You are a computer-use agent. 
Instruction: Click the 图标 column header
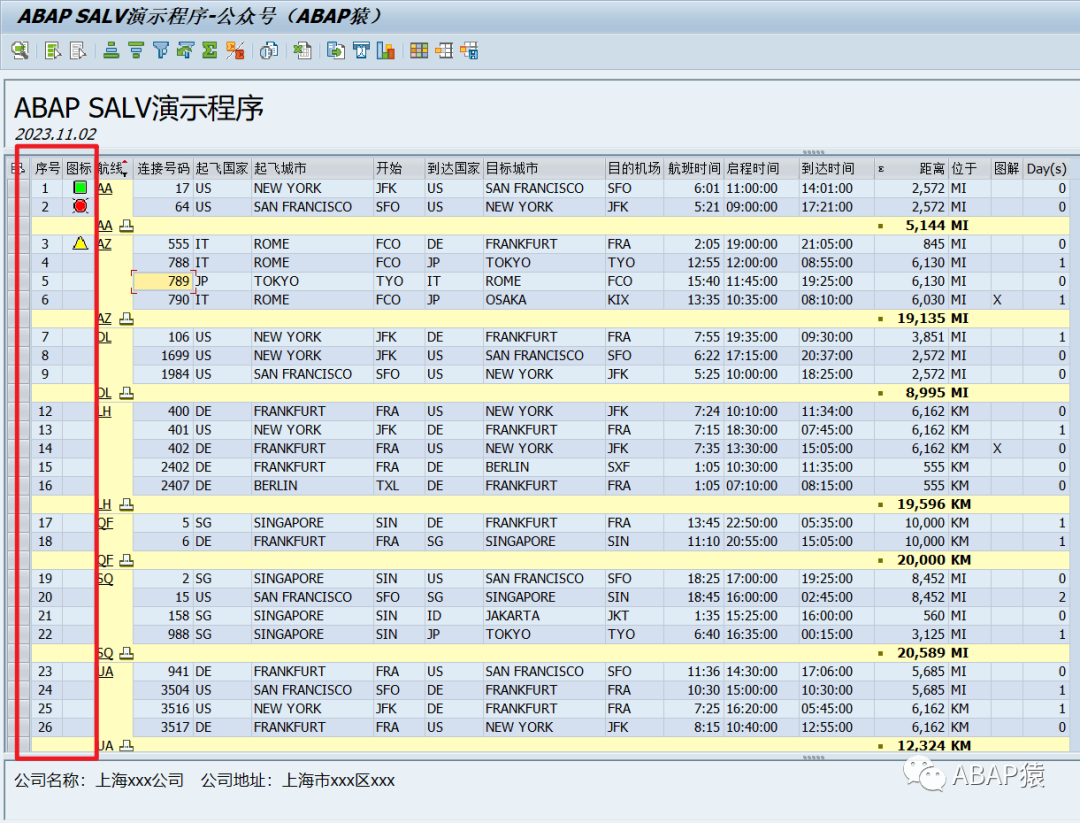79,169
